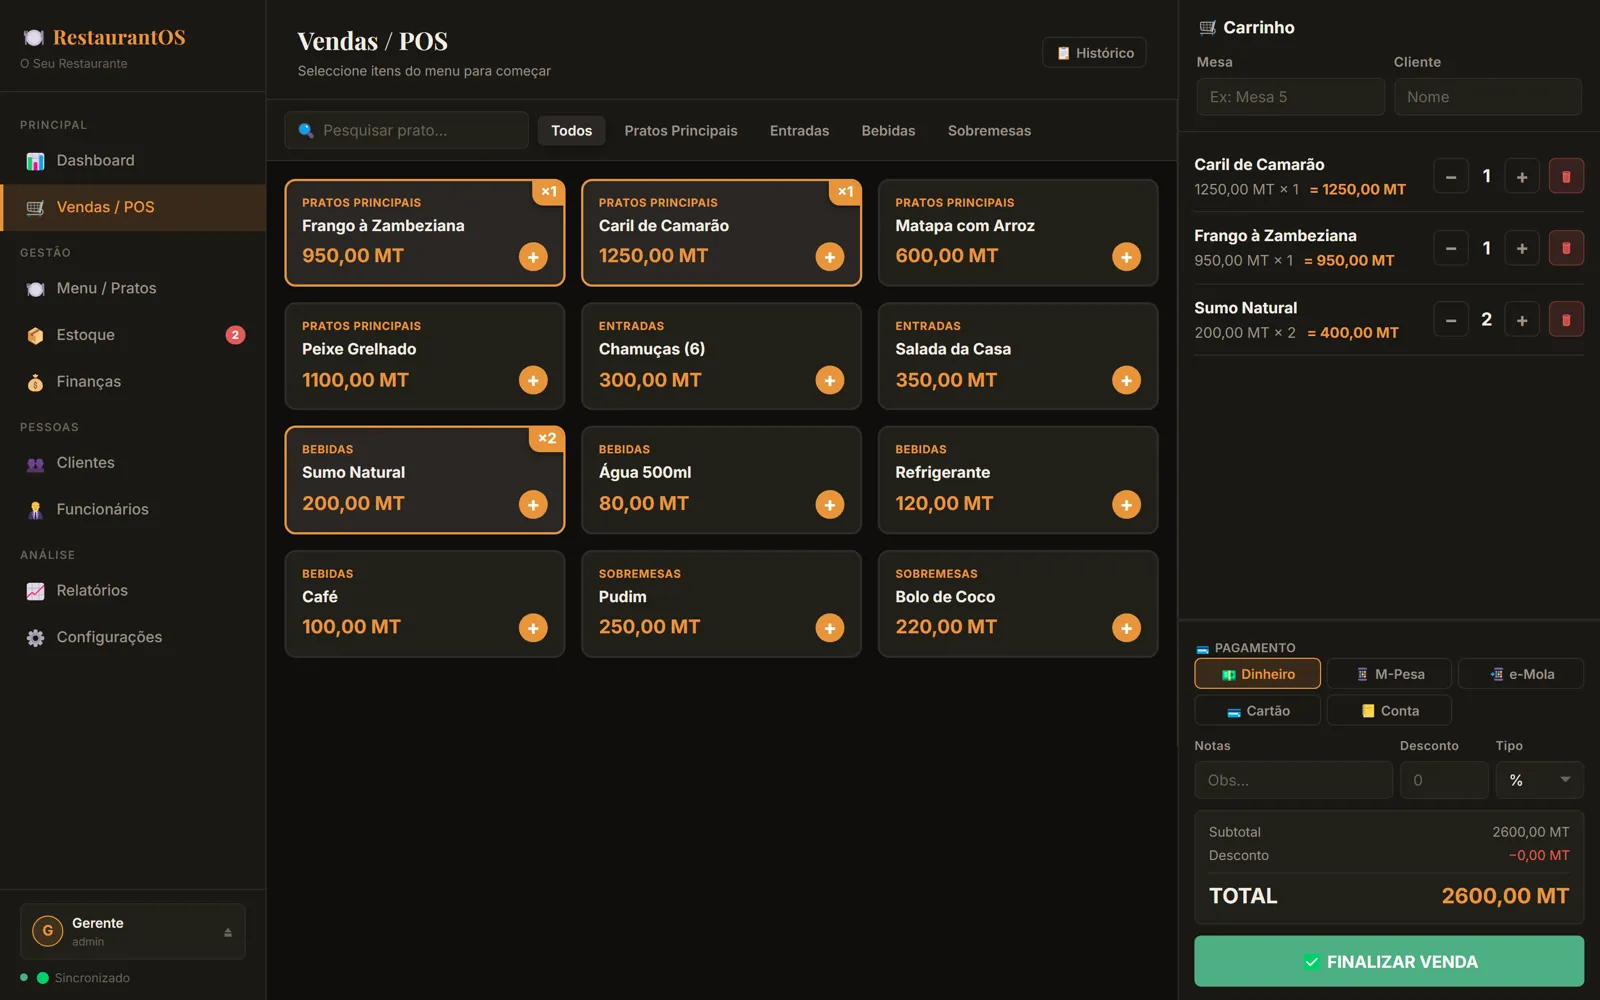Open Finanças section
This screenshot has width=1600, height=1000.
pos(133,381)
